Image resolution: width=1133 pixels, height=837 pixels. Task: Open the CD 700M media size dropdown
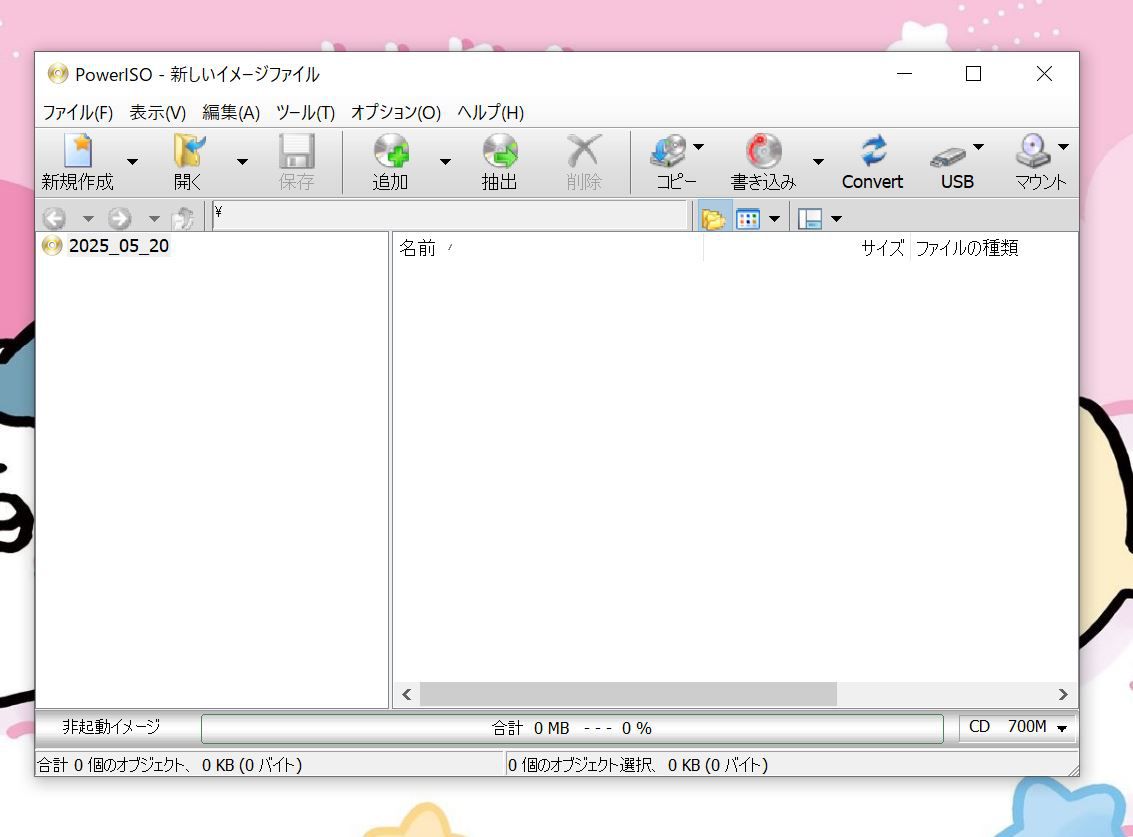(x=1017, y=727)
